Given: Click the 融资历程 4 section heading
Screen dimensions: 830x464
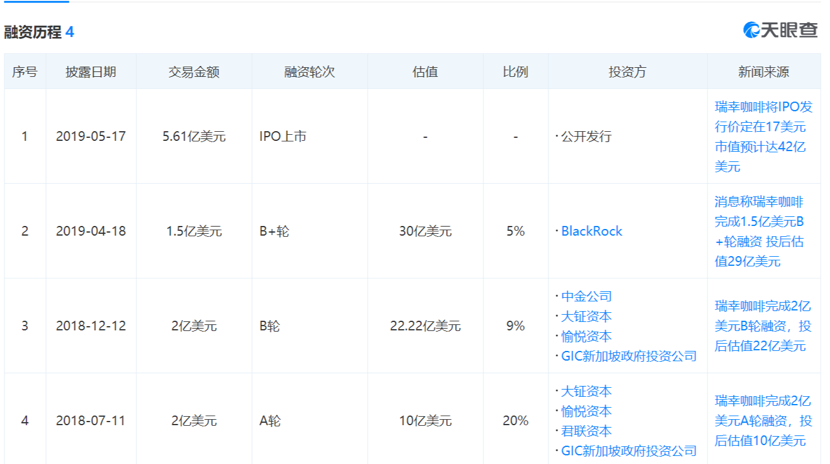Looking at the screenshot, I should (x=39, y=32).
